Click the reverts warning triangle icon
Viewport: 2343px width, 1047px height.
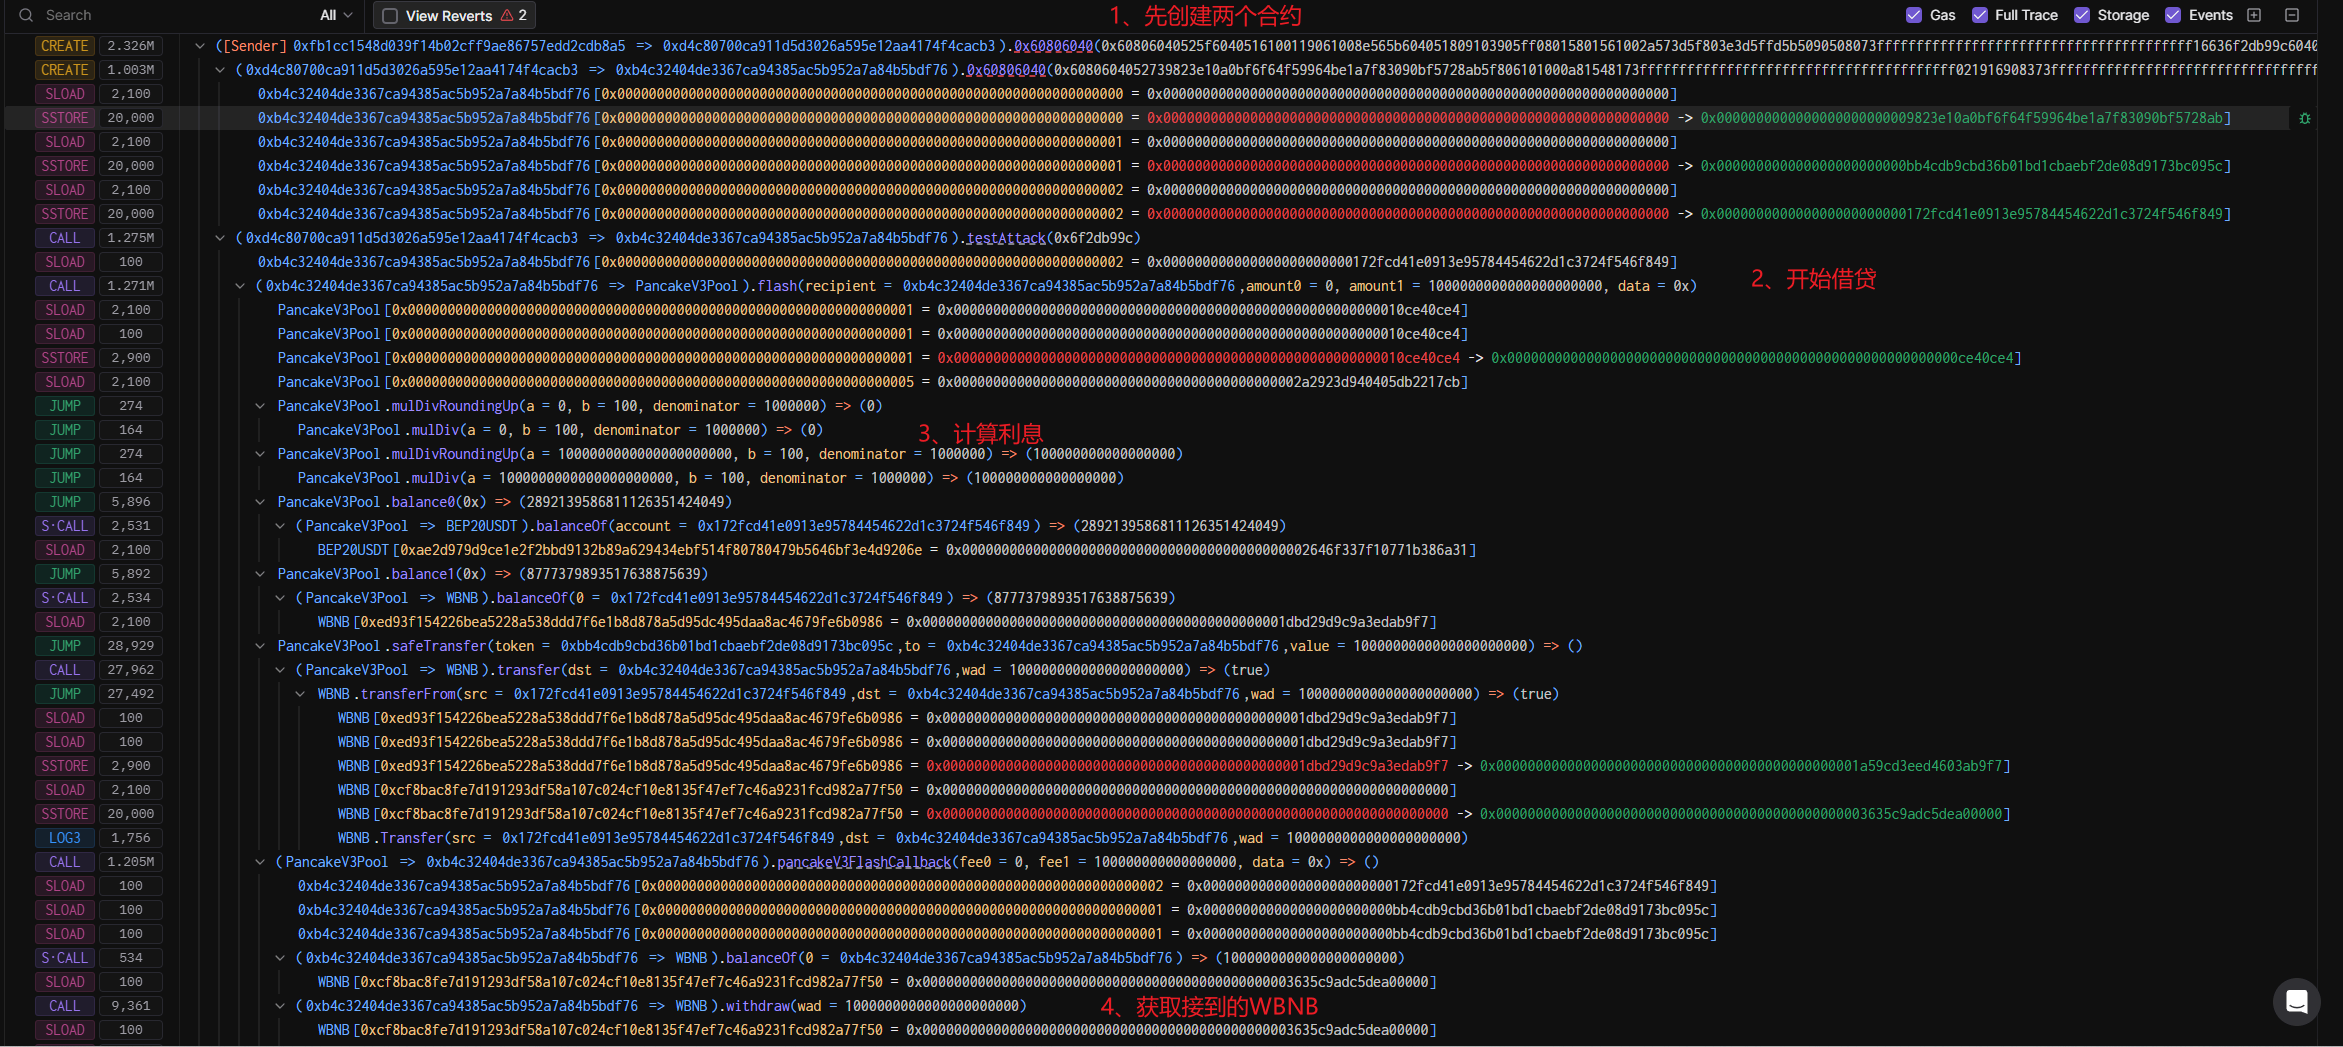click(x=507, y=15)
